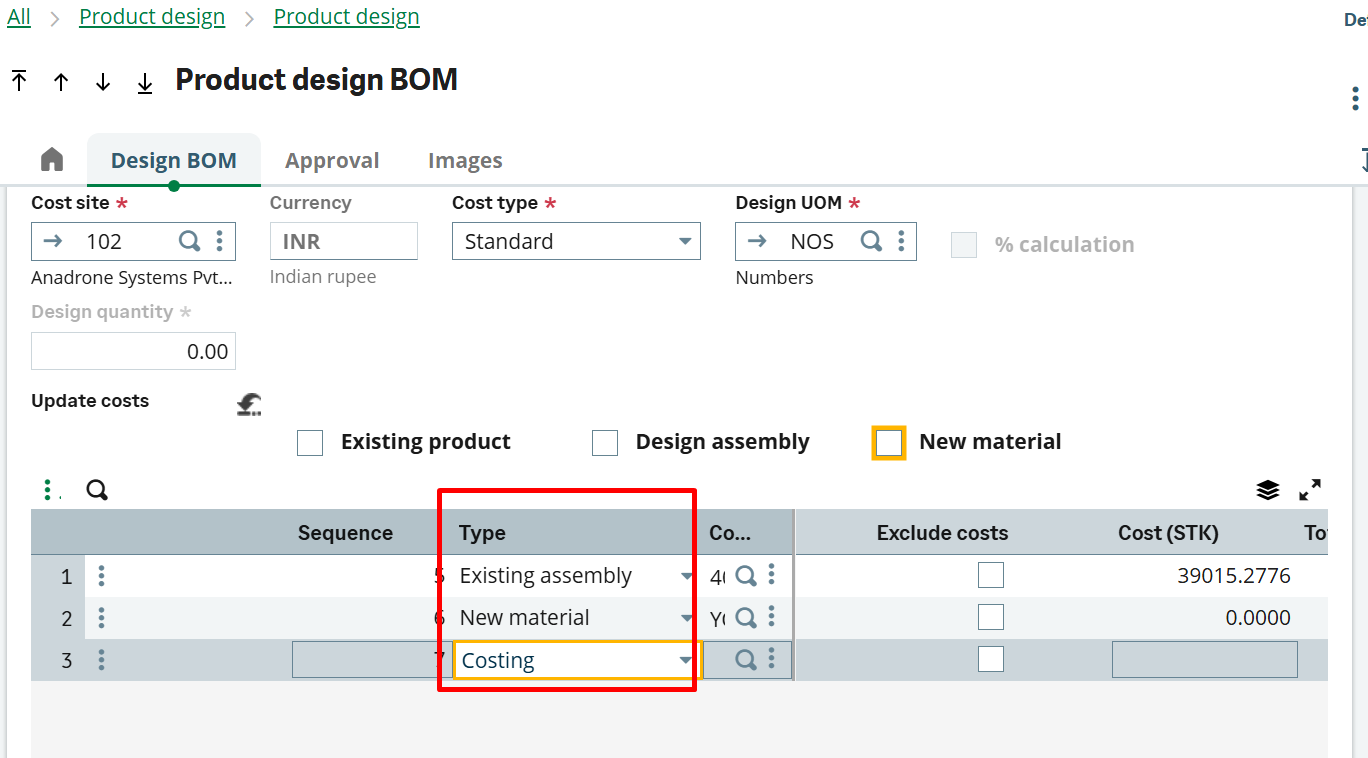Click the % calculation checkbox

tap(964, 245)
